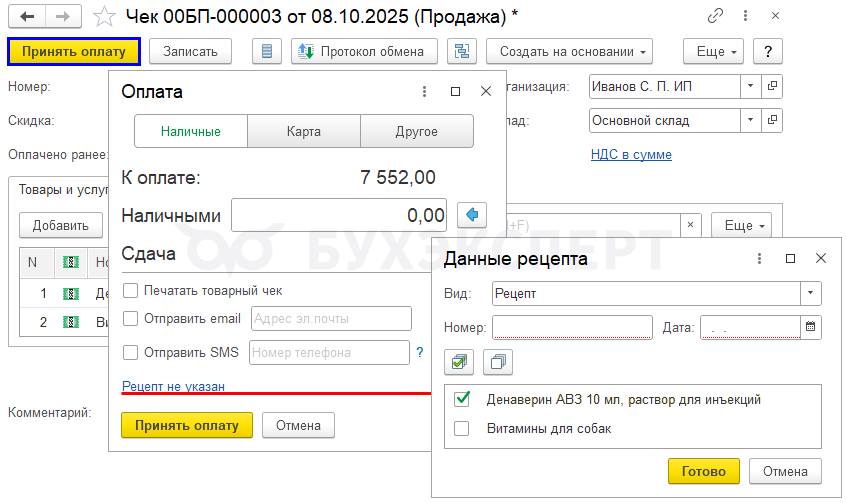Click recipe Номер input field
This screenshot has height=503, width=847.
click(x=572, y=327)
